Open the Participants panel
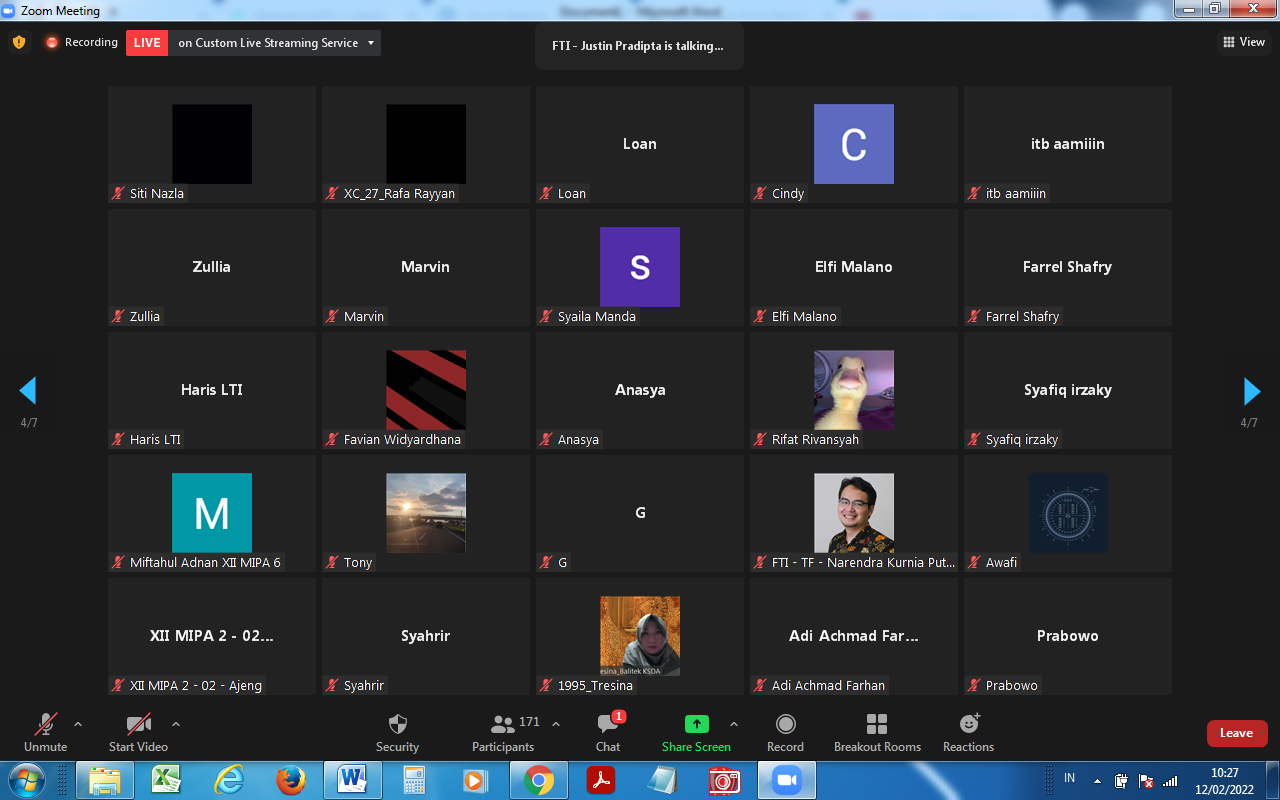Image resolution: width=1280 pixels, height=800 pixels. pyautogui.click(x=503, y=725)
